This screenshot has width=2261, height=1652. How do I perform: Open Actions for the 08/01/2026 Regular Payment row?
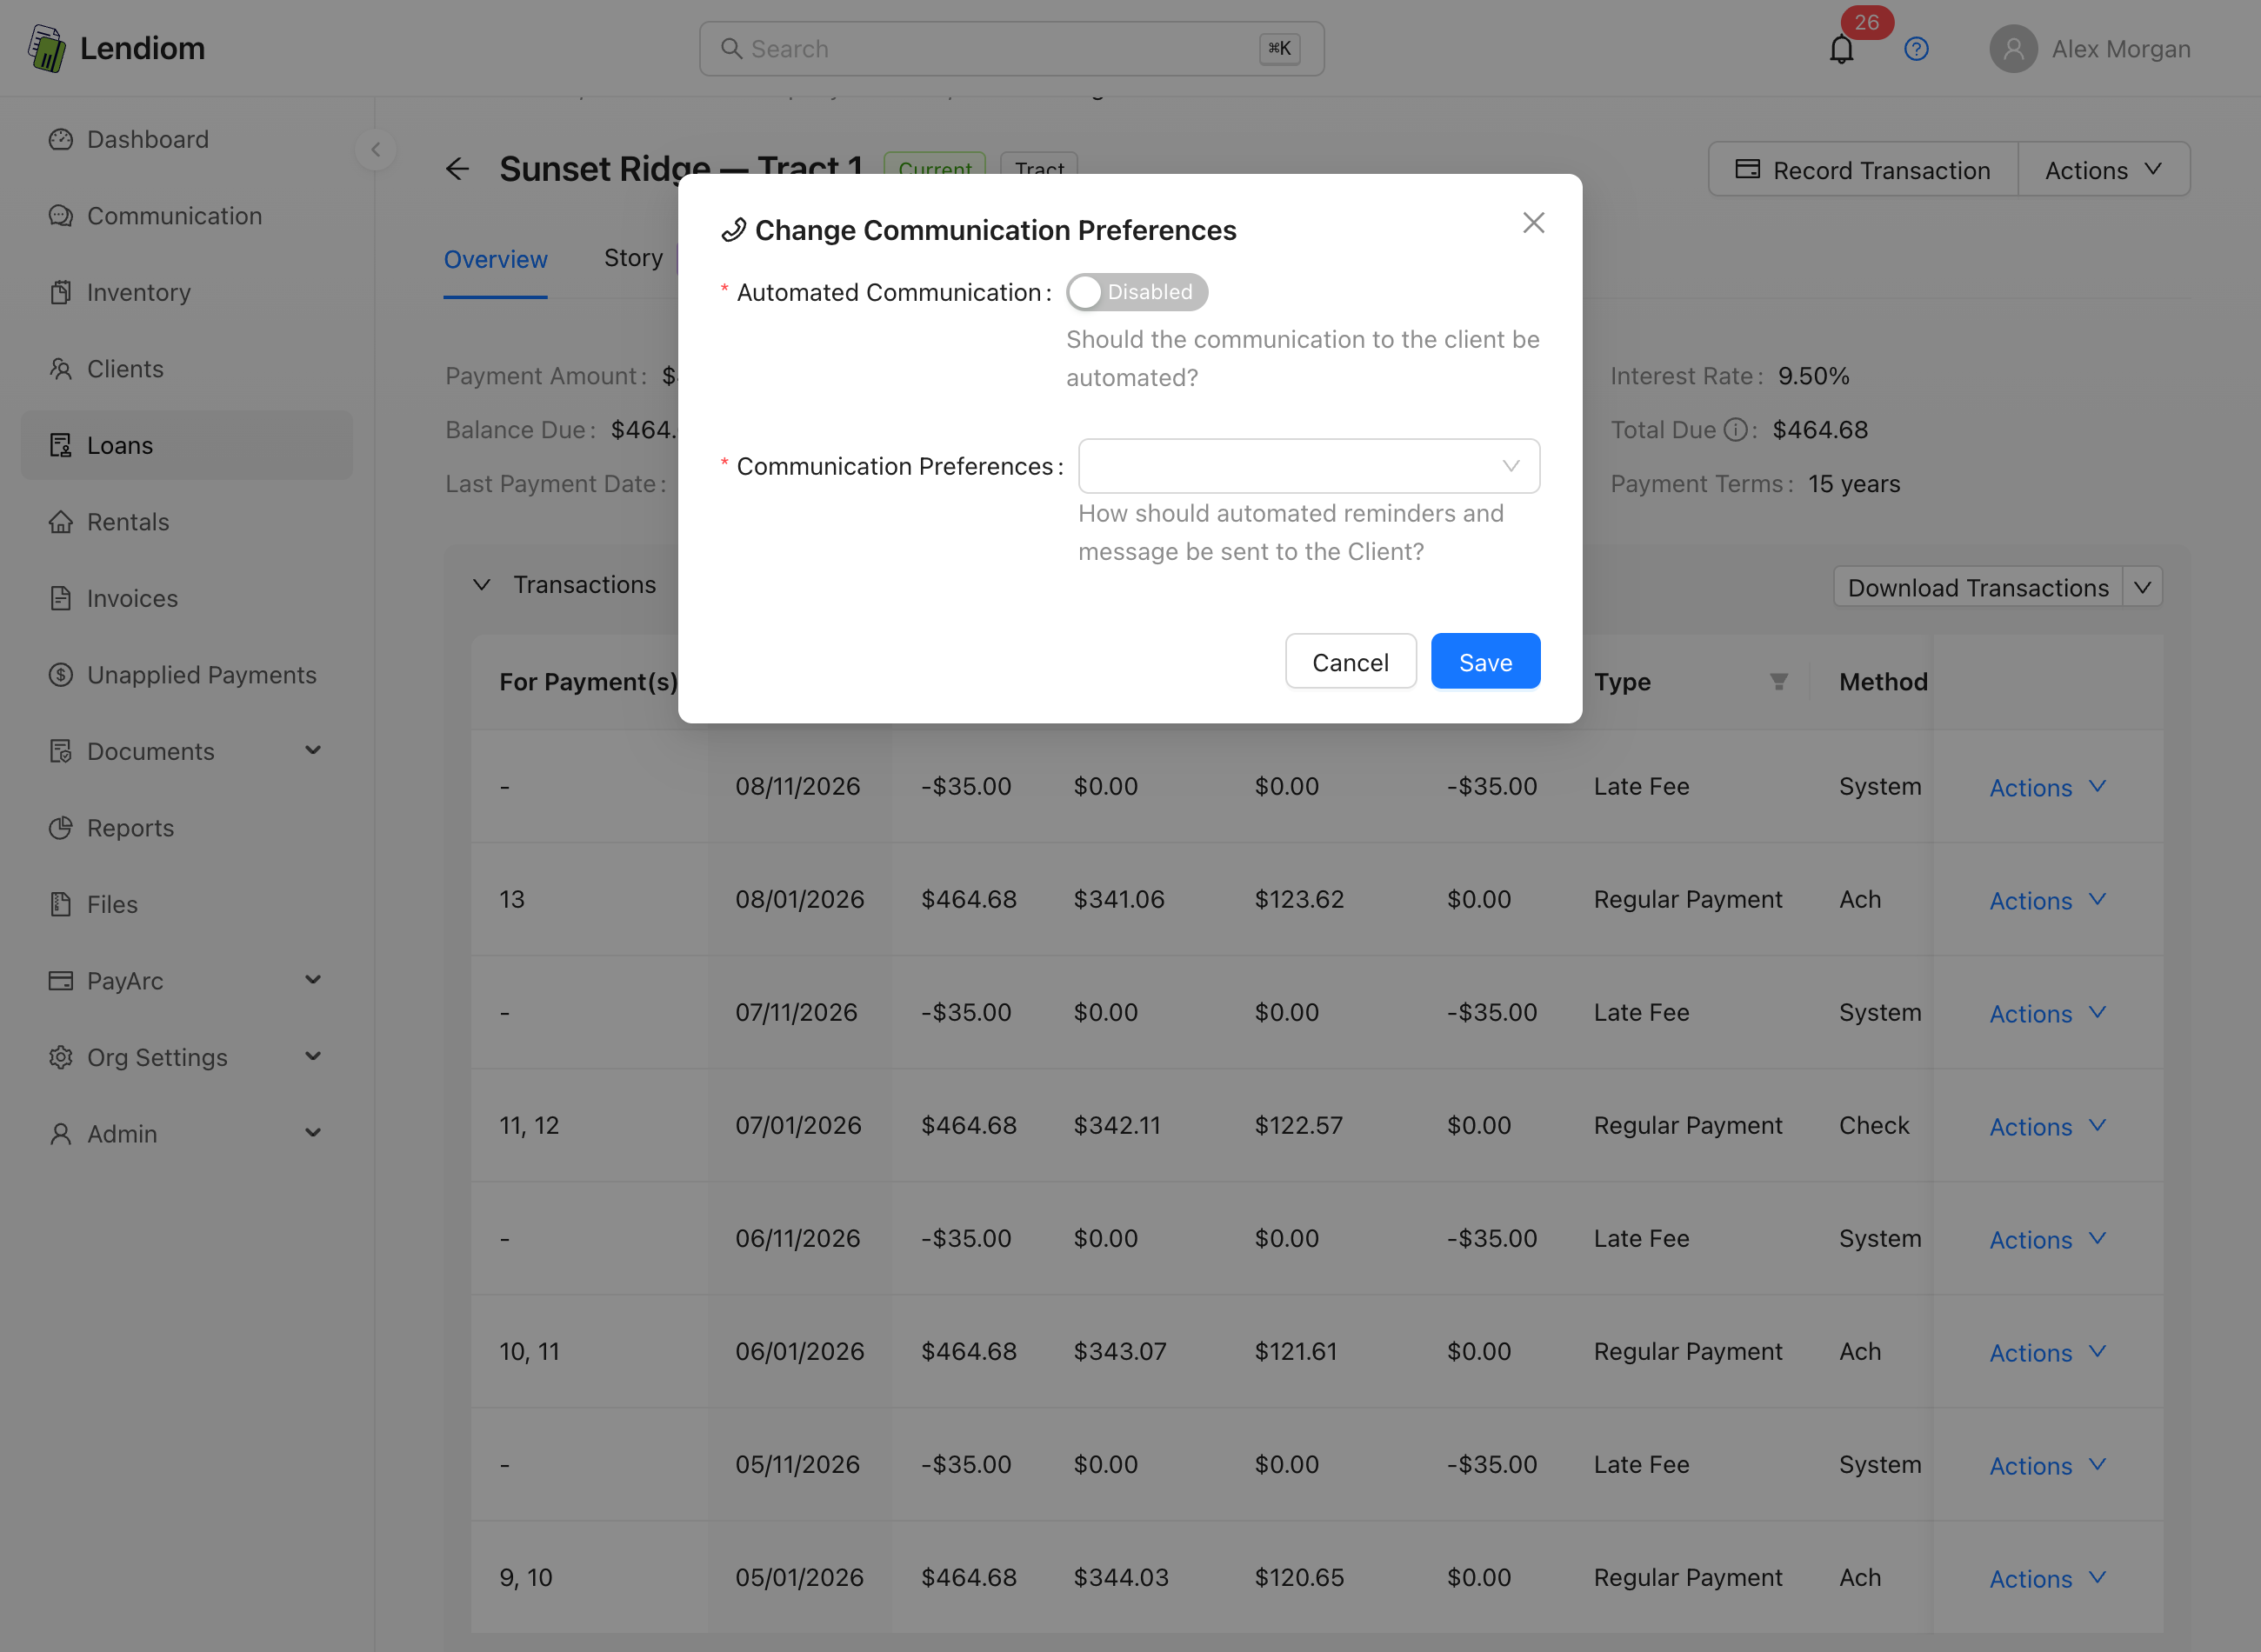[2046, 900]
